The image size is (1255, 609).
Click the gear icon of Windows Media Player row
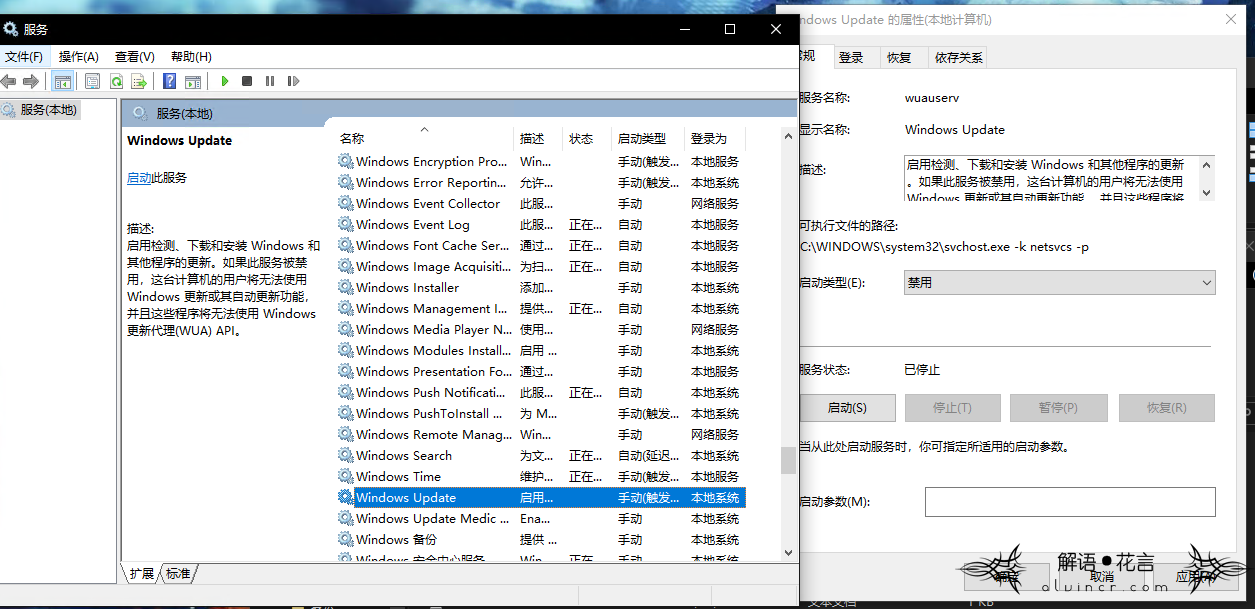point(346,329)
